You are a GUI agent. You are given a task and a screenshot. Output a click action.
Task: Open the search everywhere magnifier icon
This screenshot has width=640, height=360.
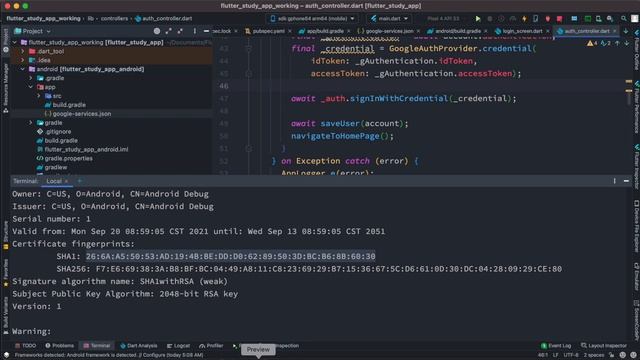click(624, 19)
